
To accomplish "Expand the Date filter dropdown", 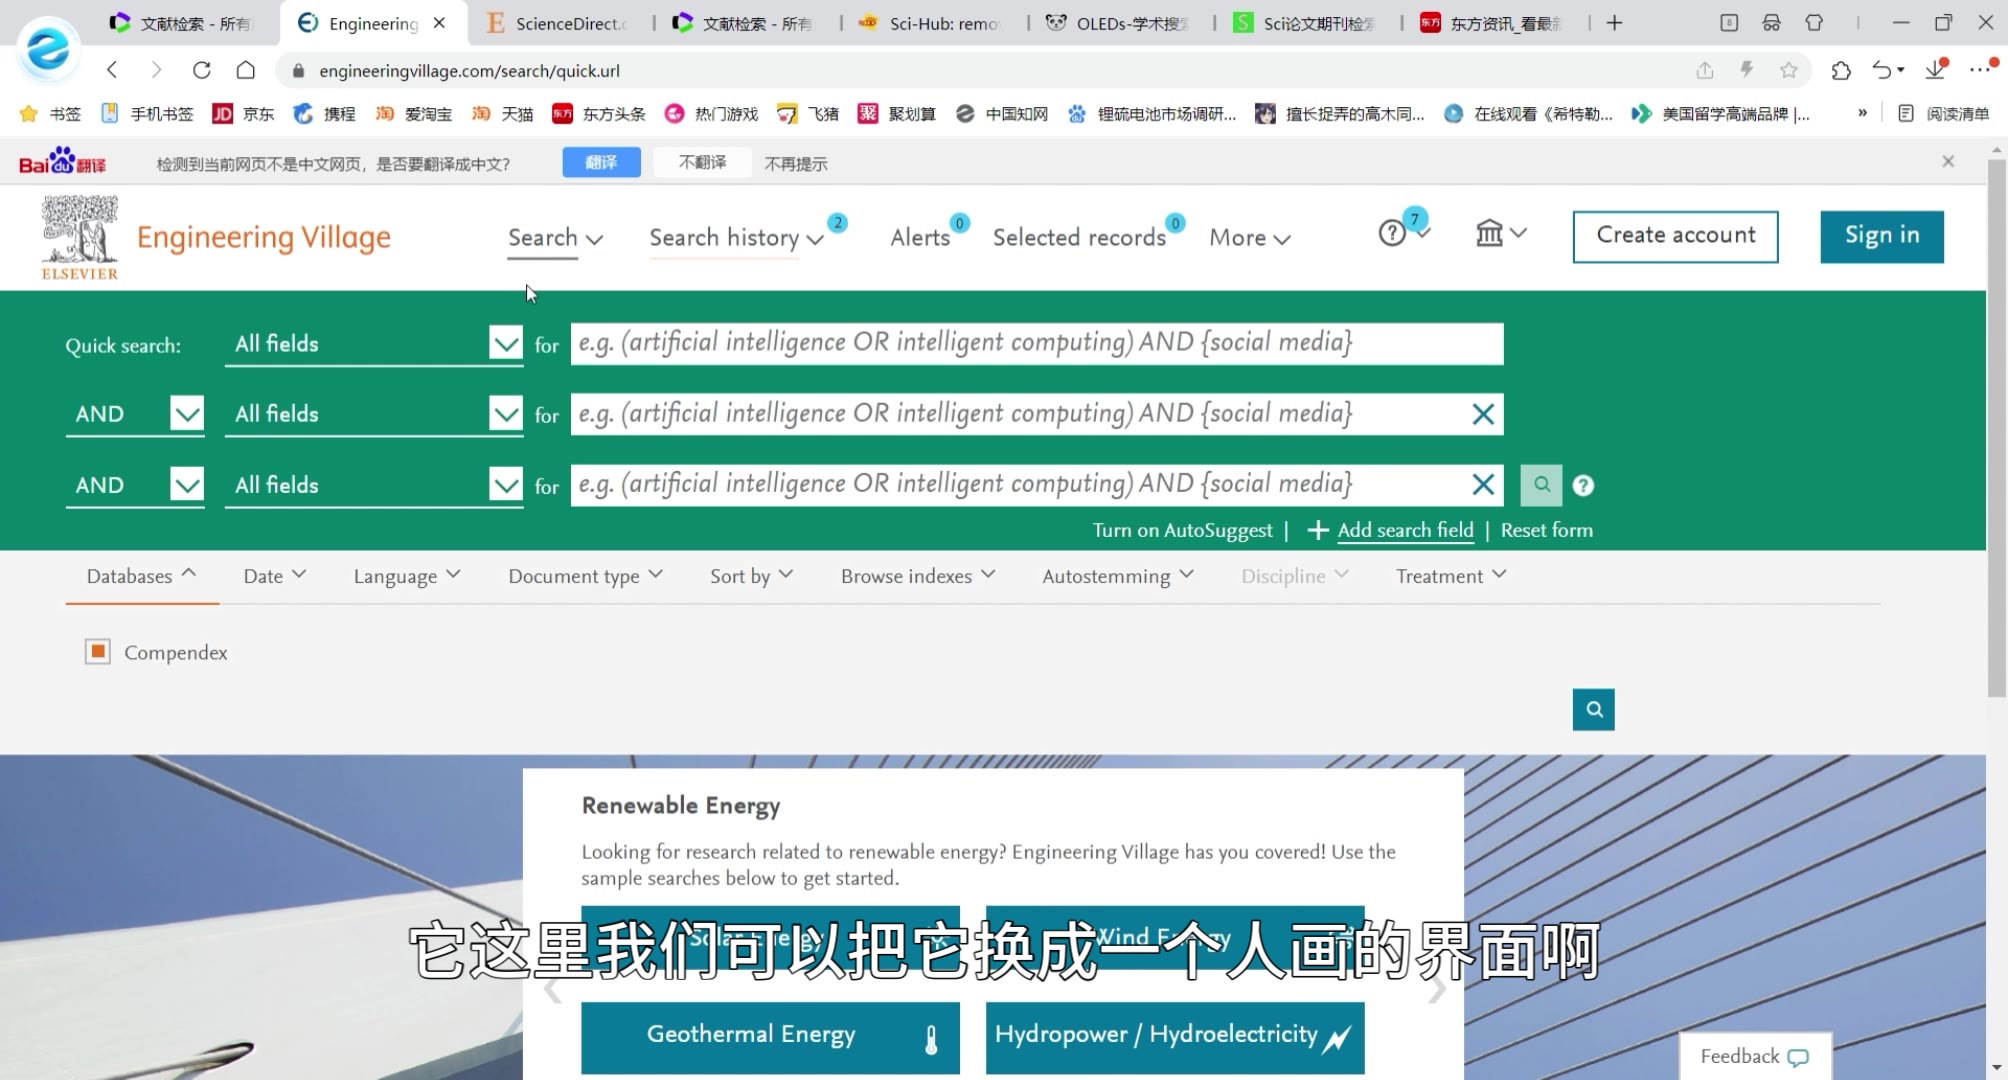I will point(274,576).
